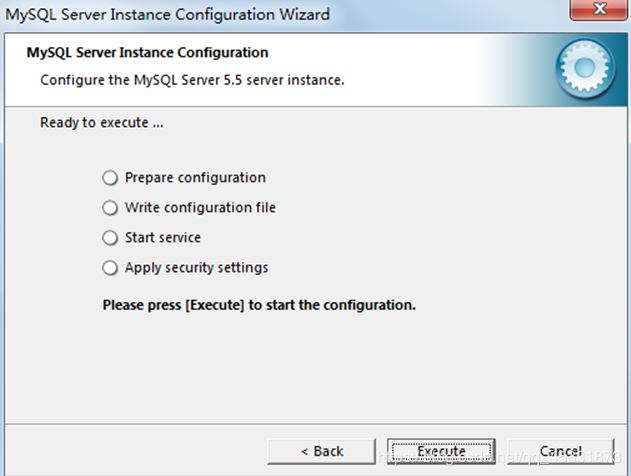The image size is (631, 476).
Task: Click the bold MySQL Server Instance Configuration heading
Action: 147,52
